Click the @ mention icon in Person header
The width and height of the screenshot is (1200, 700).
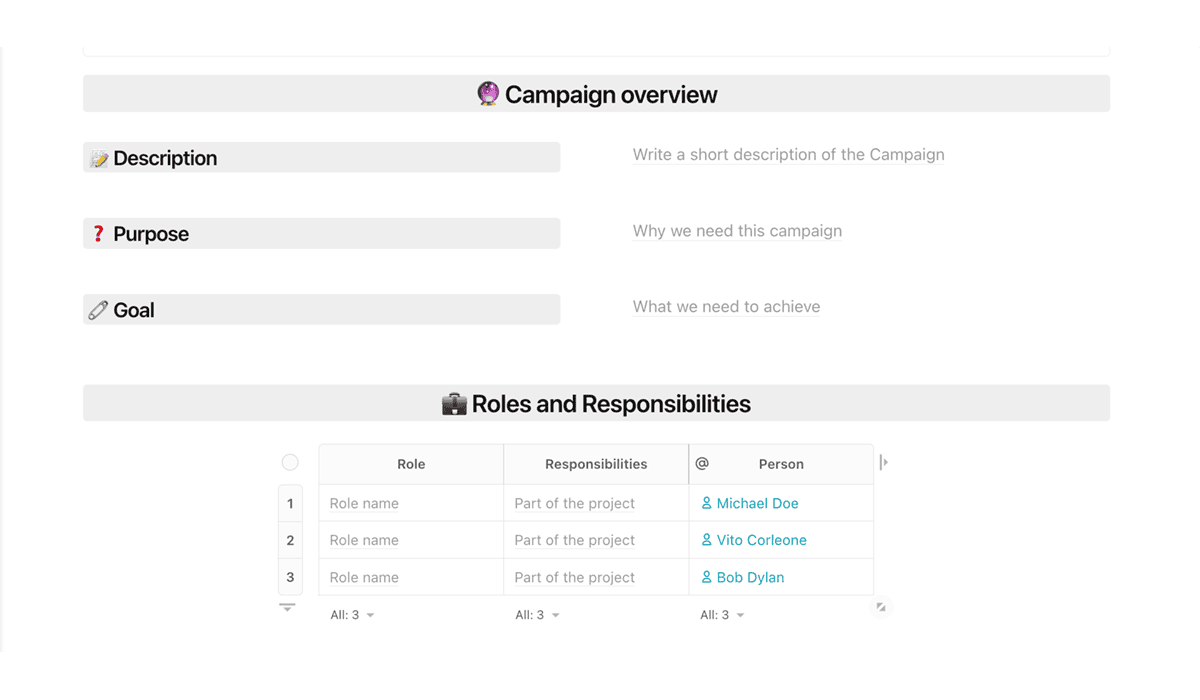(x=702, y=463)
